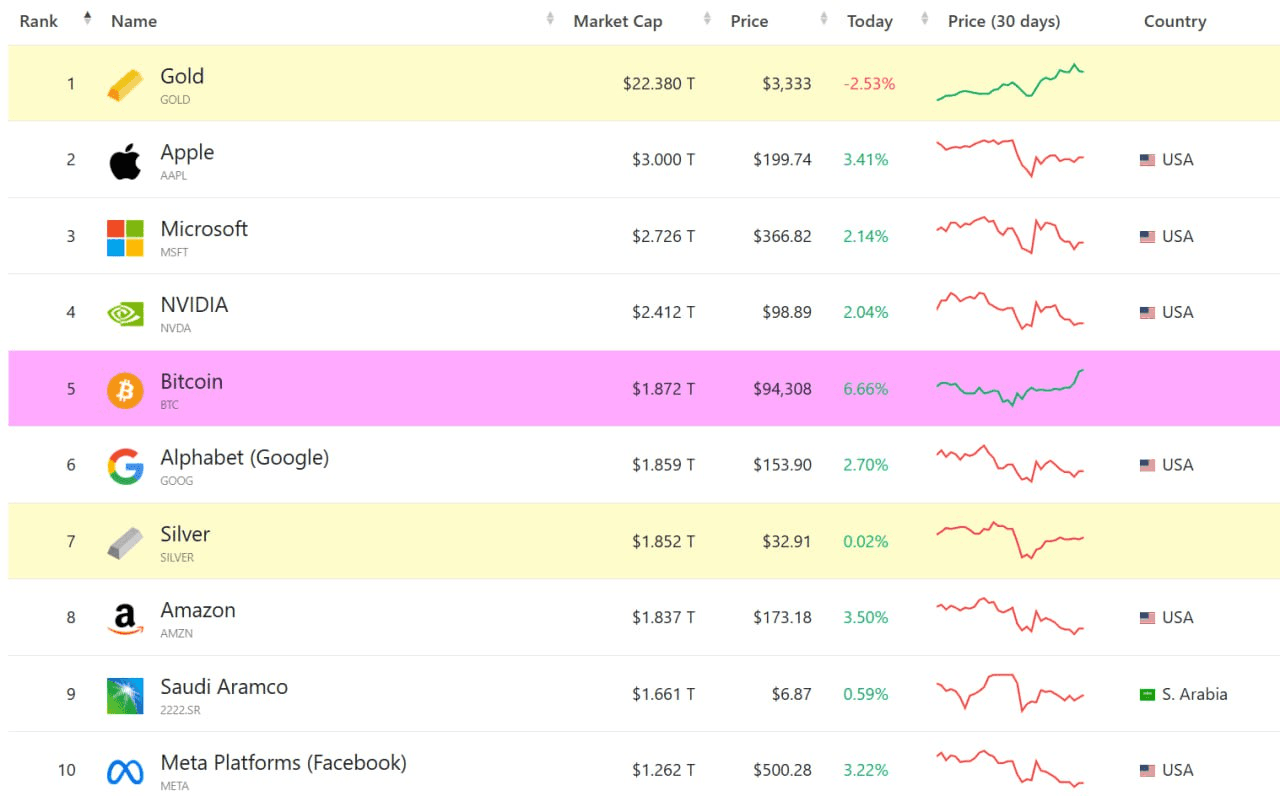Click the Meta logo icon
The height and width of the screenshot is (796, 1280).
125,772
